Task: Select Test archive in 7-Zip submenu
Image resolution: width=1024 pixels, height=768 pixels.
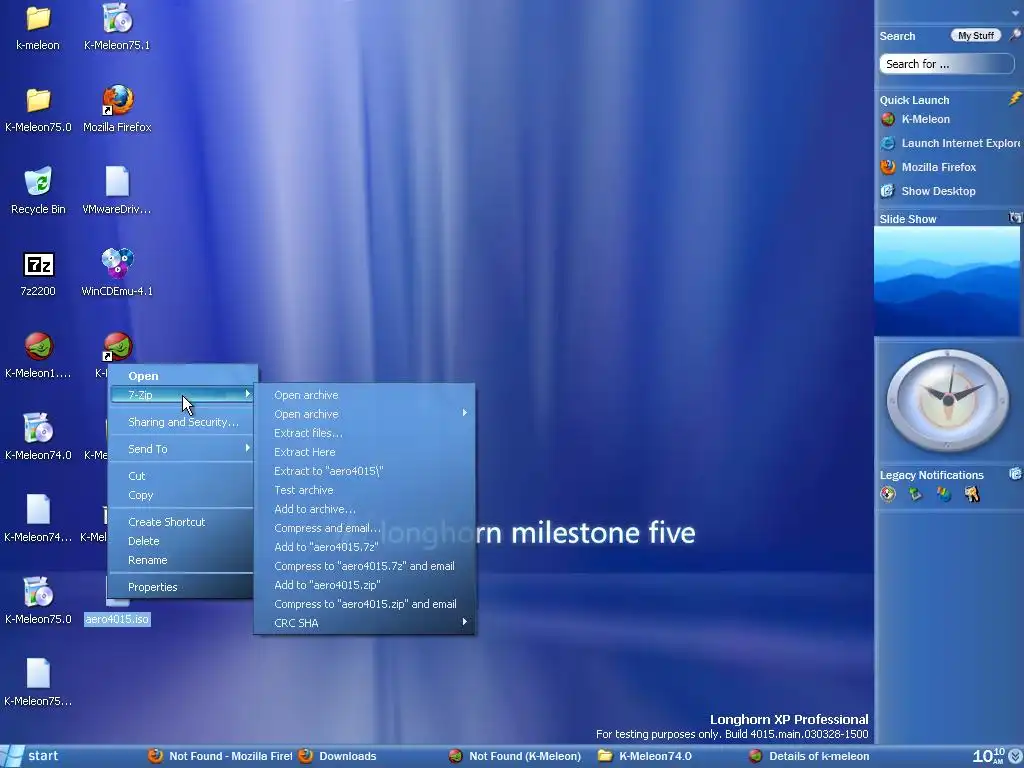Action: pyautogui.click(x=364, y=490)
